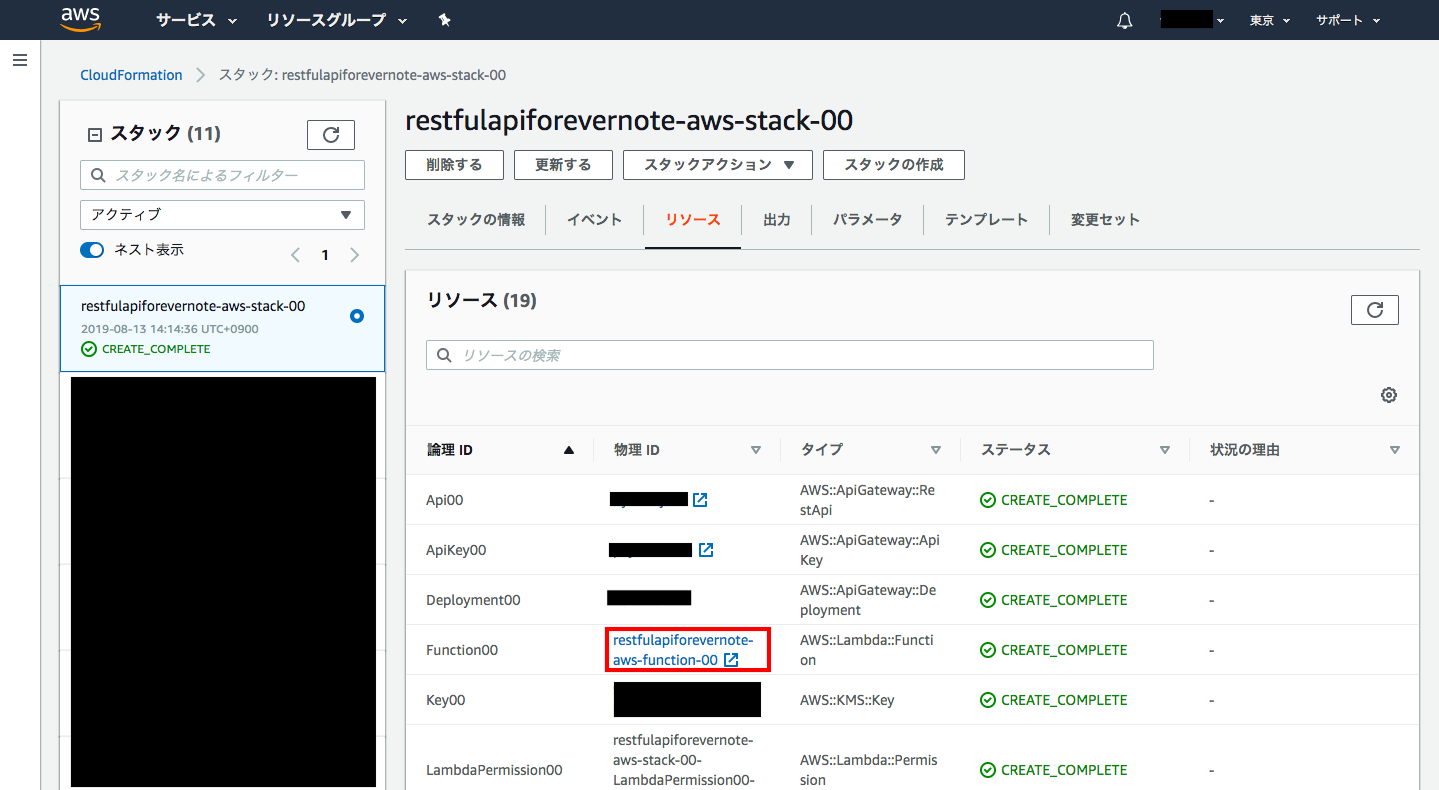Open external link icon for Function00
This screenshot has height=790, width=1439.
coord(731,660)
